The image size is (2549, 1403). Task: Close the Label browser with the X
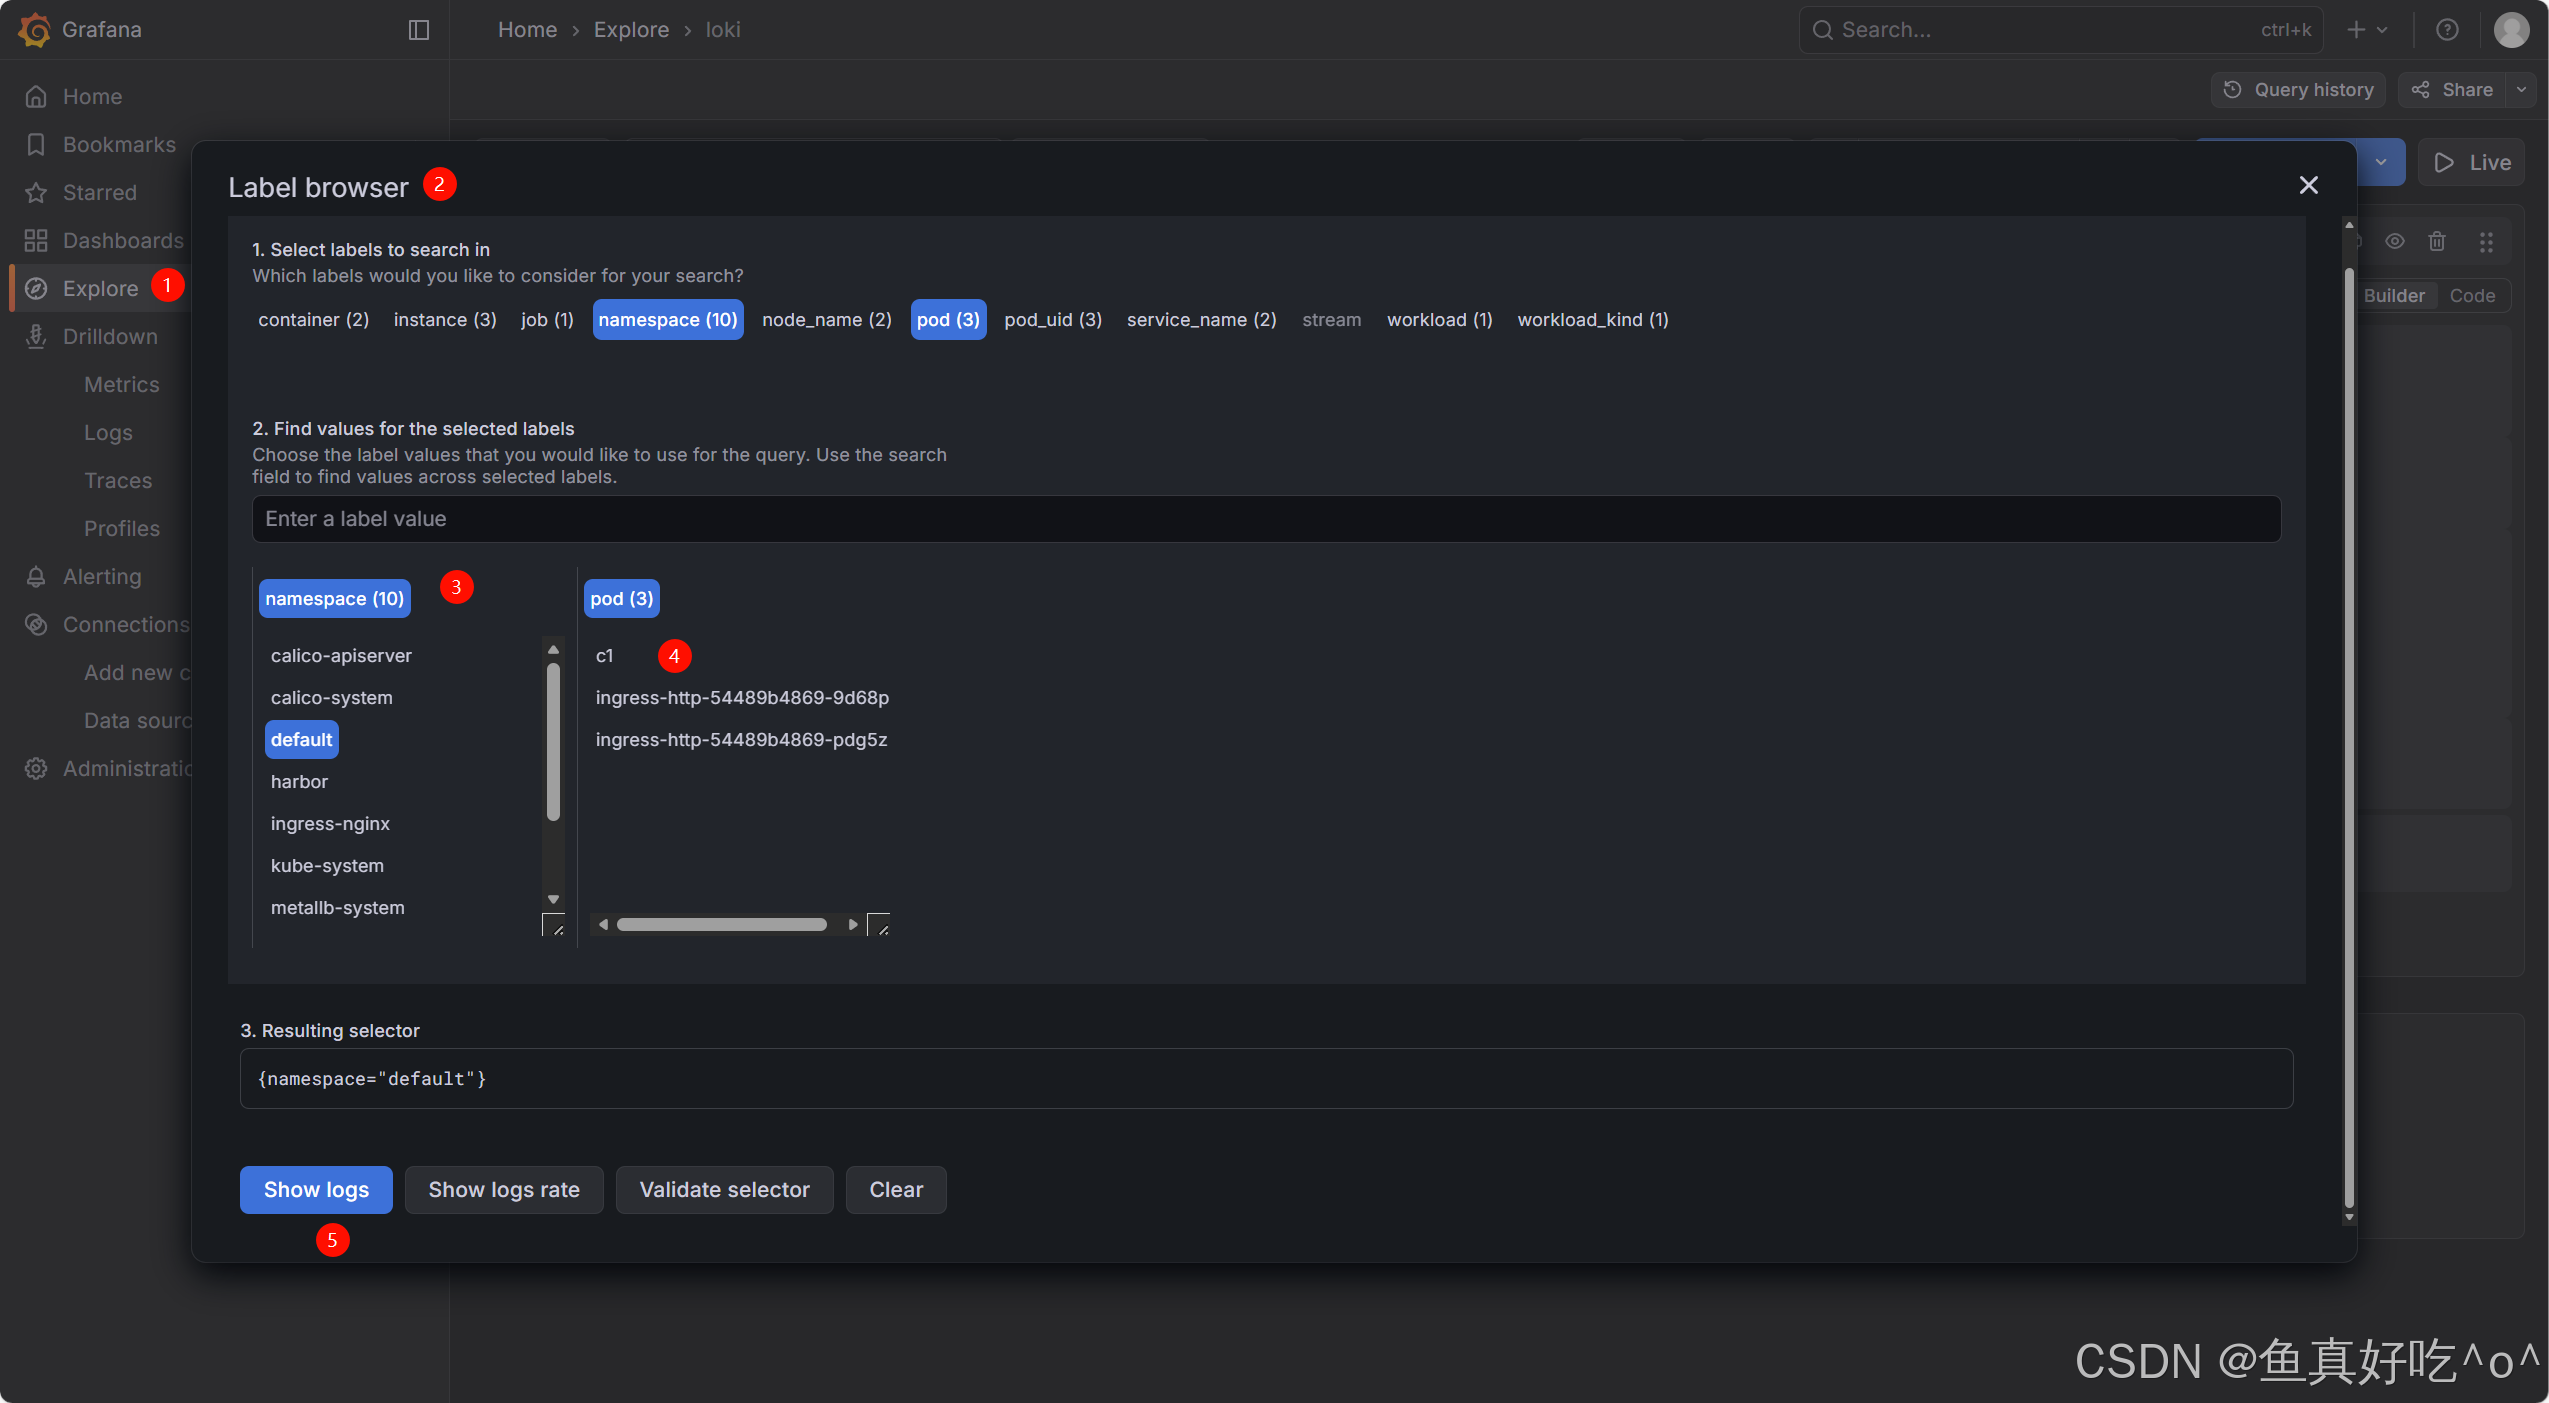click(2308, 185)
